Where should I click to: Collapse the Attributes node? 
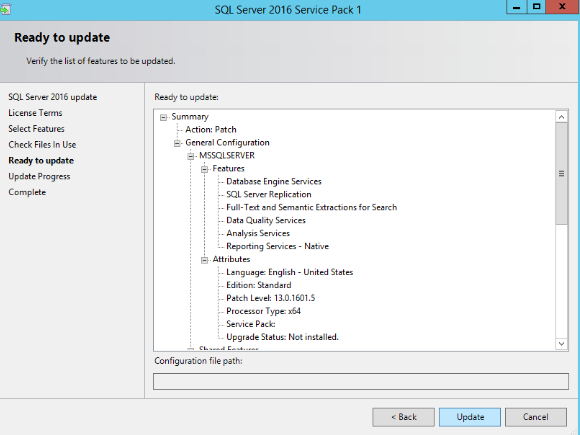coord(204,260)
